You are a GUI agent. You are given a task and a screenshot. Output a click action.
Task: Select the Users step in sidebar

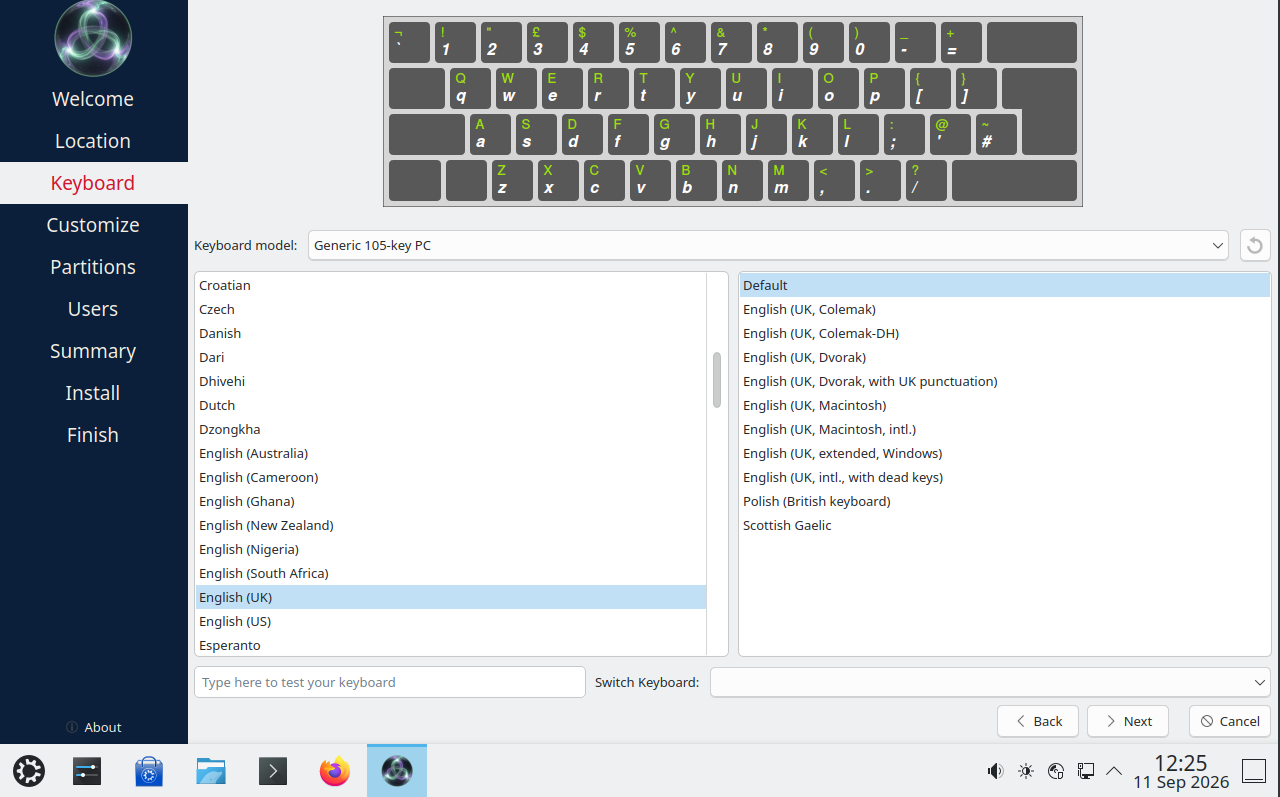[93, 309]
